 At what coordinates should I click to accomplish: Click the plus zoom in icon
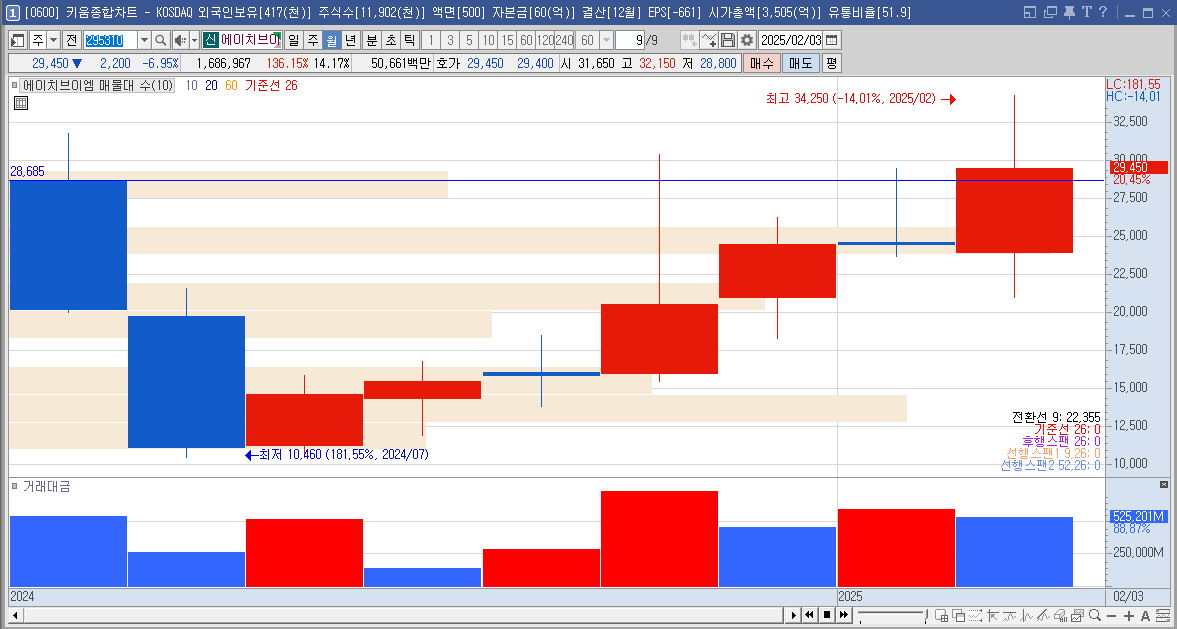coord(1129,615)
